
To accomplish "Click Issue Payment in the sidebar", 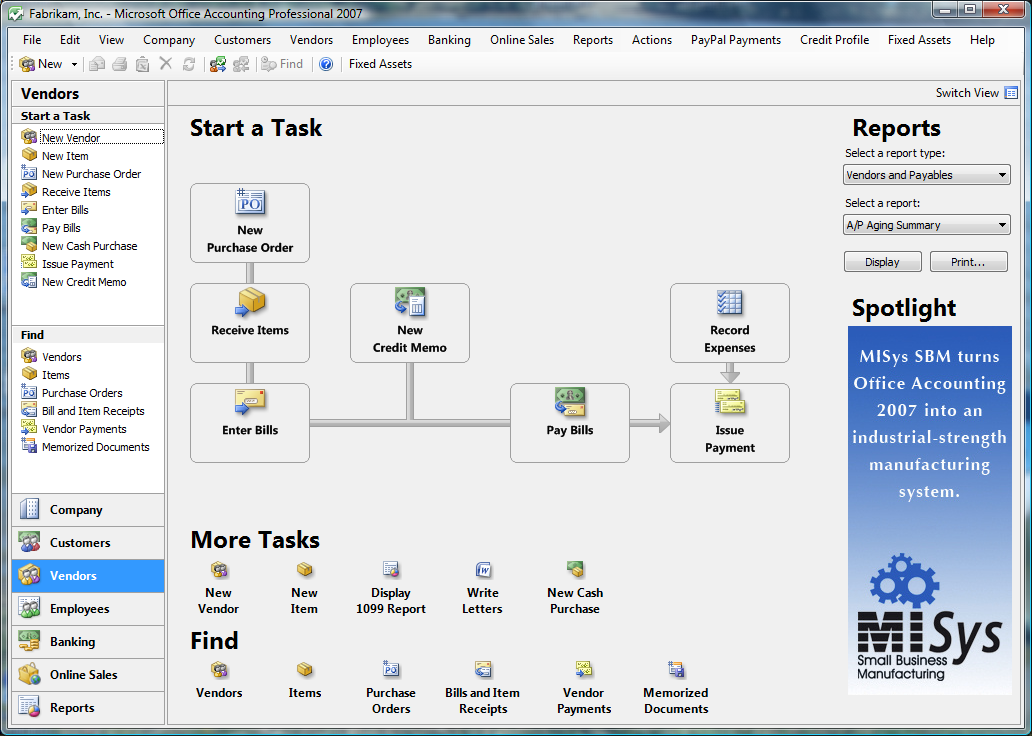I will 78,264.
